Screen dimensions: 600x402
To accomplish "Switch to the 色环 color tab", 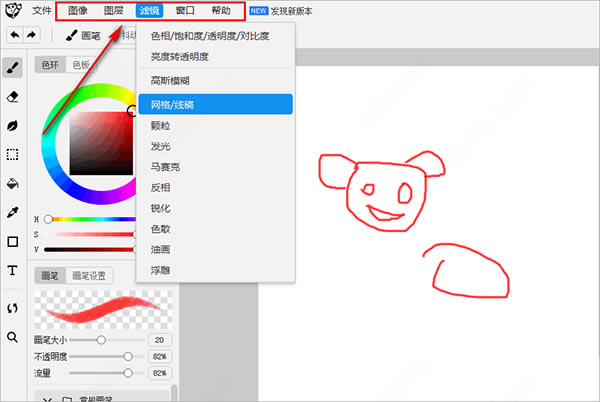I will coord(48,65).
